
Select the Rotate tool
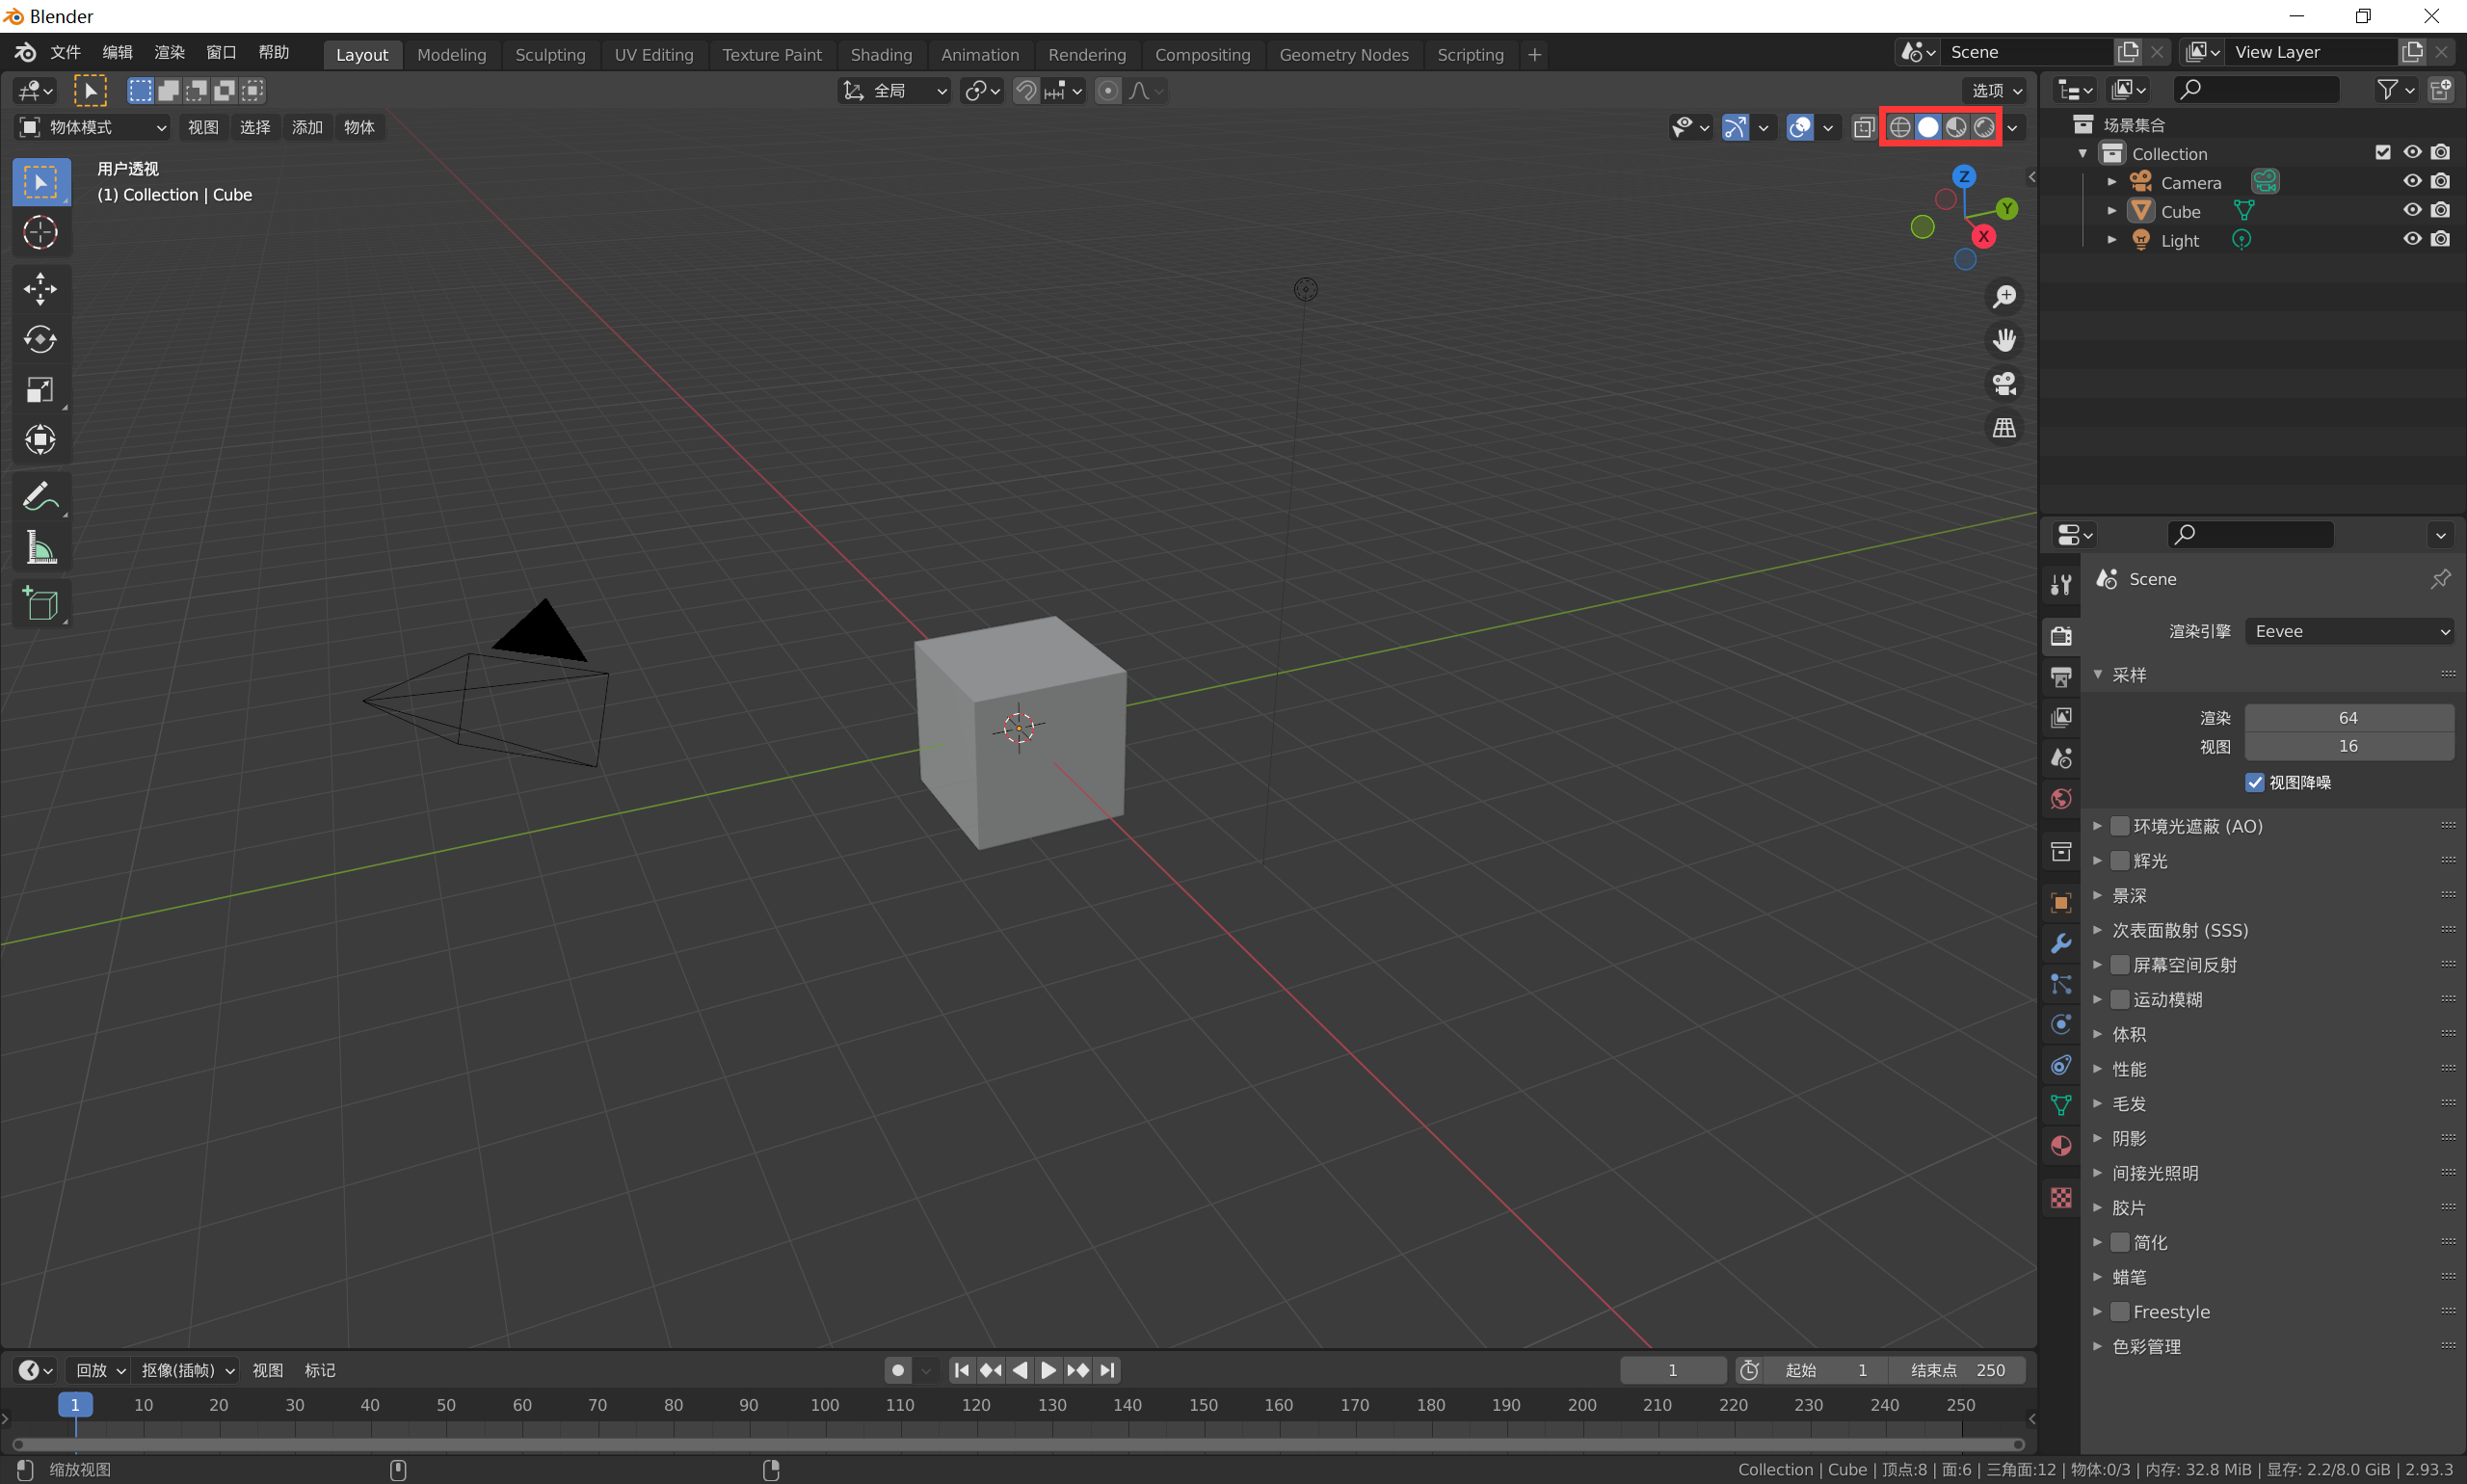(41, 339)
